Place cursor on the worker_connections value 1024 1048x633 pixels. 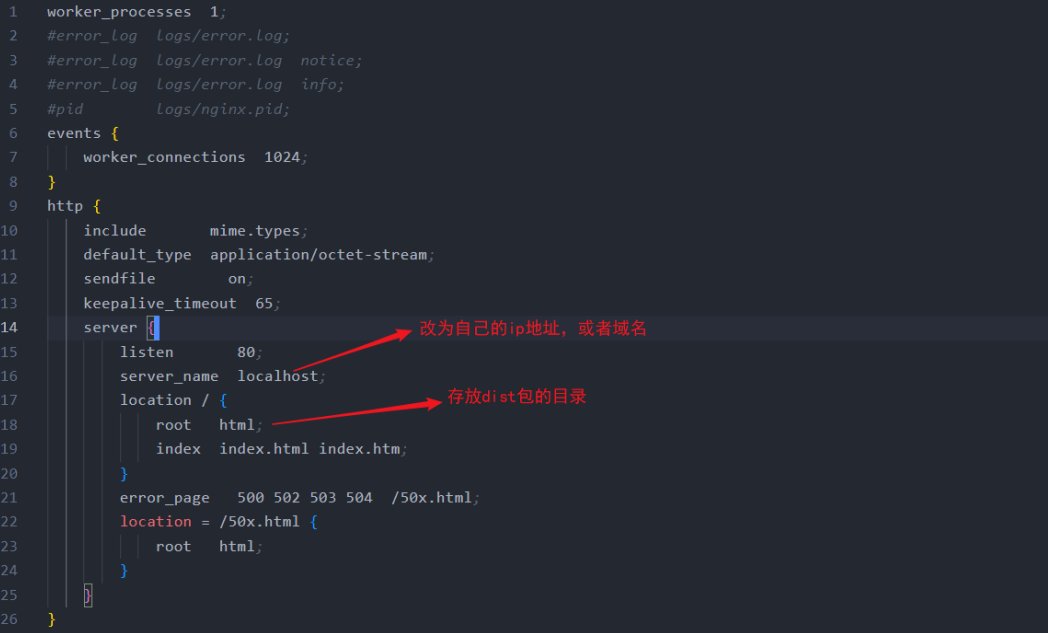coord(282,157)
